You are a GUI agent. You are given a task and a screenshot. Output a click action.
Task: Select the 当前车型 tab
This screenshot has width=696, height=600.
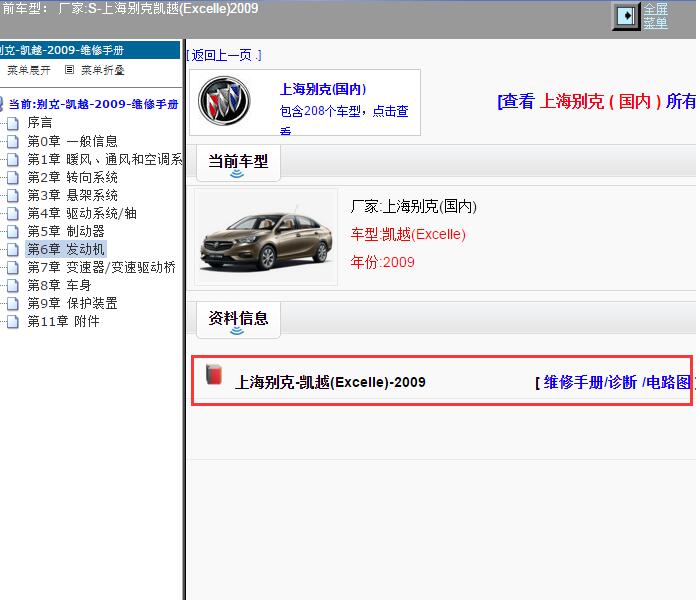[238, 163]
